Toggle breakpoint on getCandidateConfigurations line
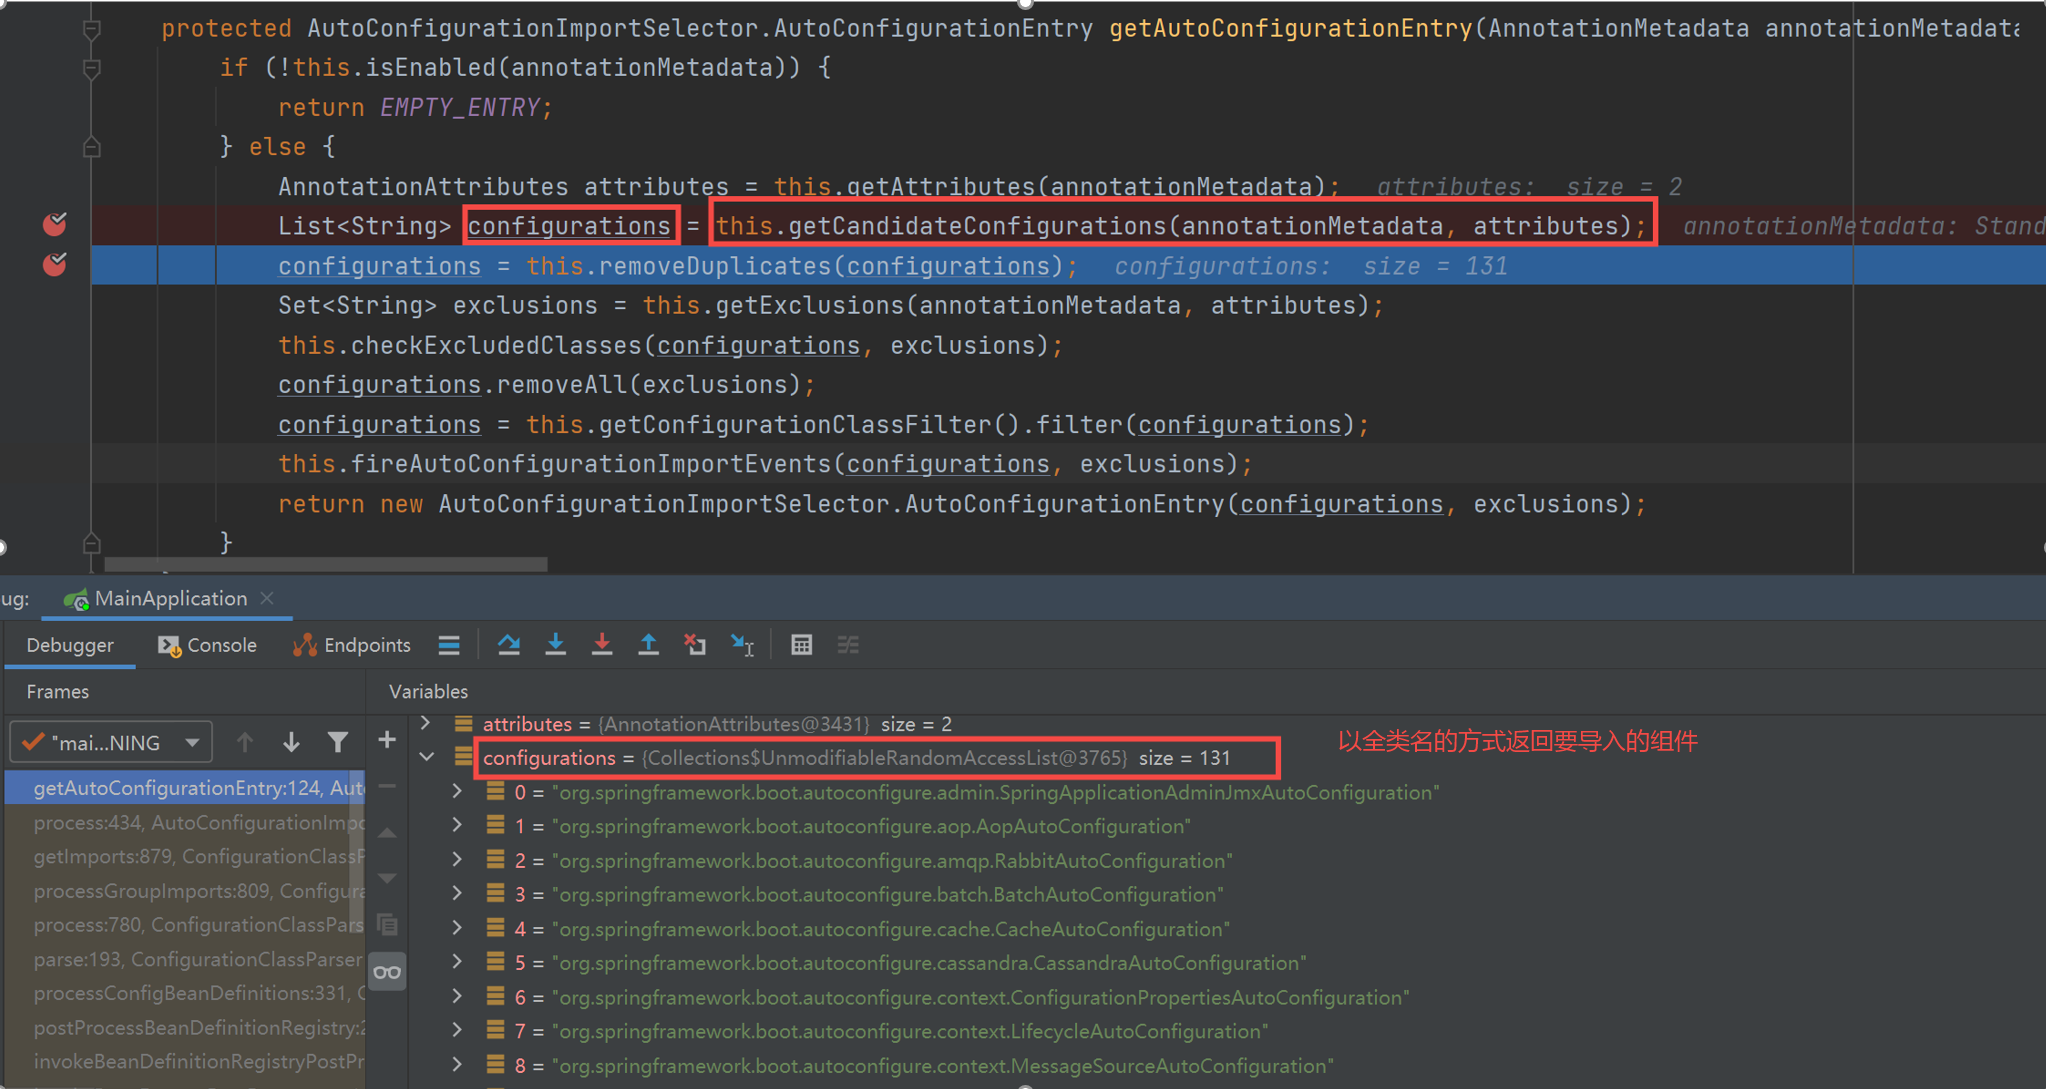Viewport: 2046px width, 1089px height. pos(55,225)
